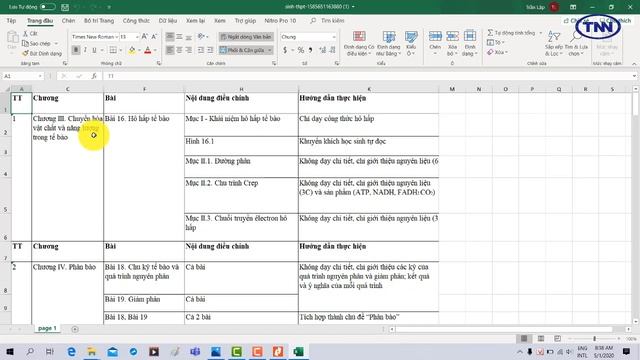Open Định dạng như Bảng table formatting
This screenshot has height=360, width=640.
tap(388, 43)
